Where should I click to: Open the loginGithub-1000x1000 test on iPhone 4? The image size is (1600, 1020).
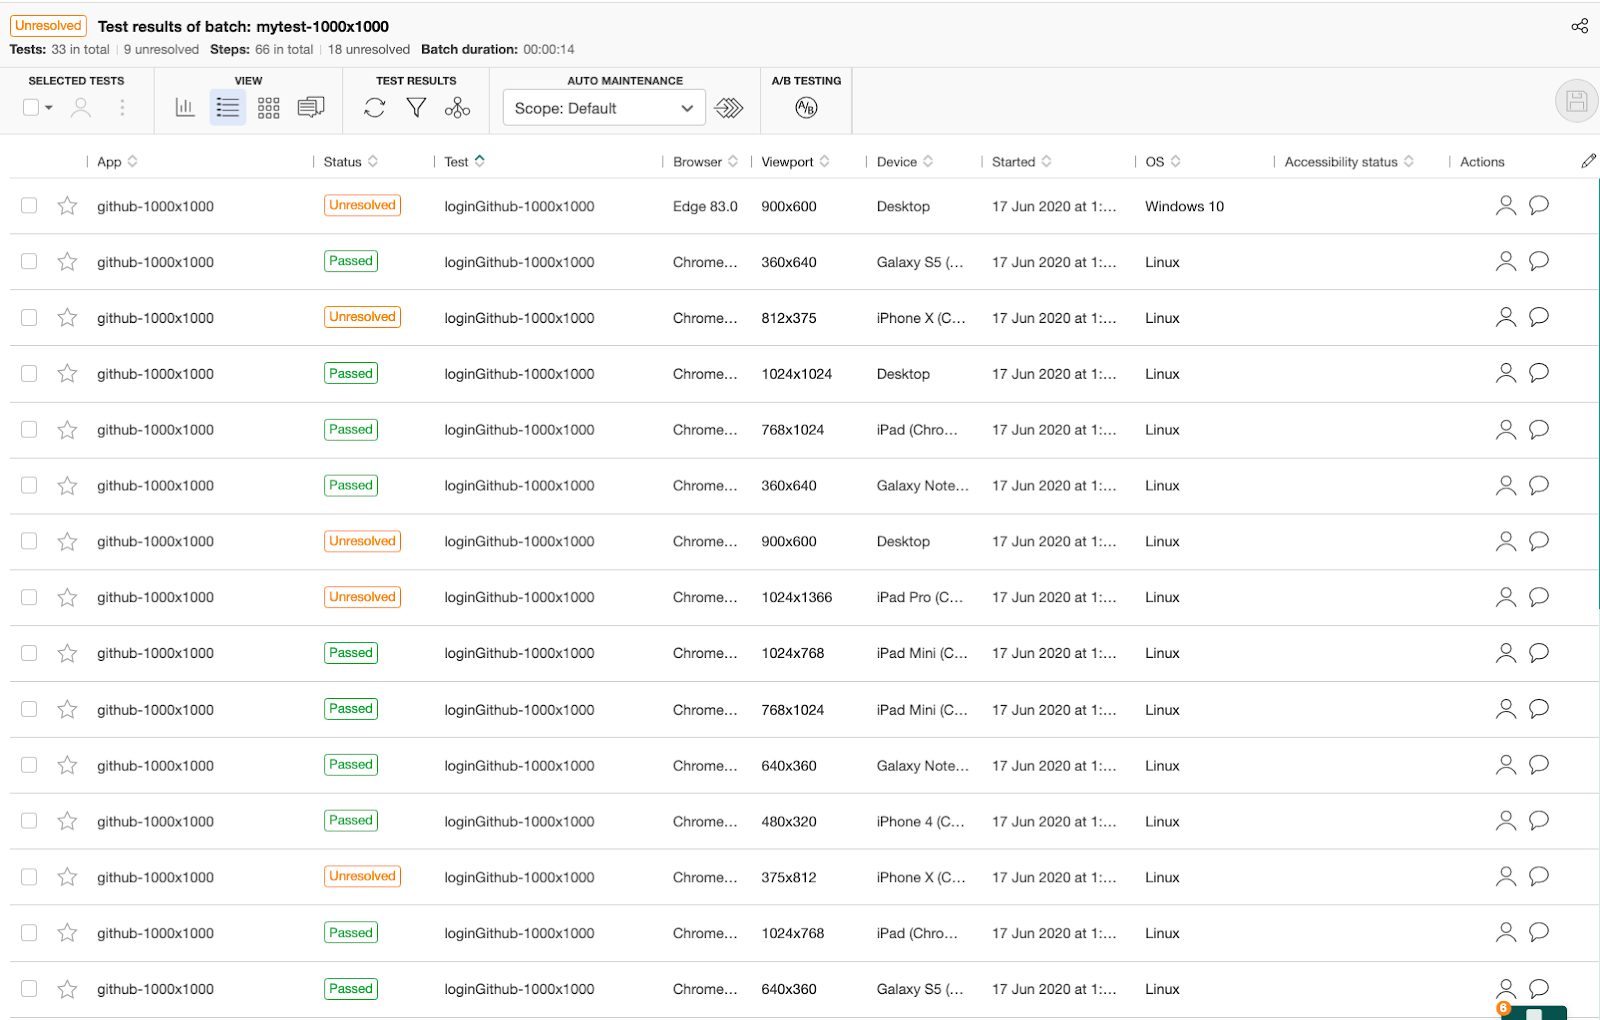(519, 821)
